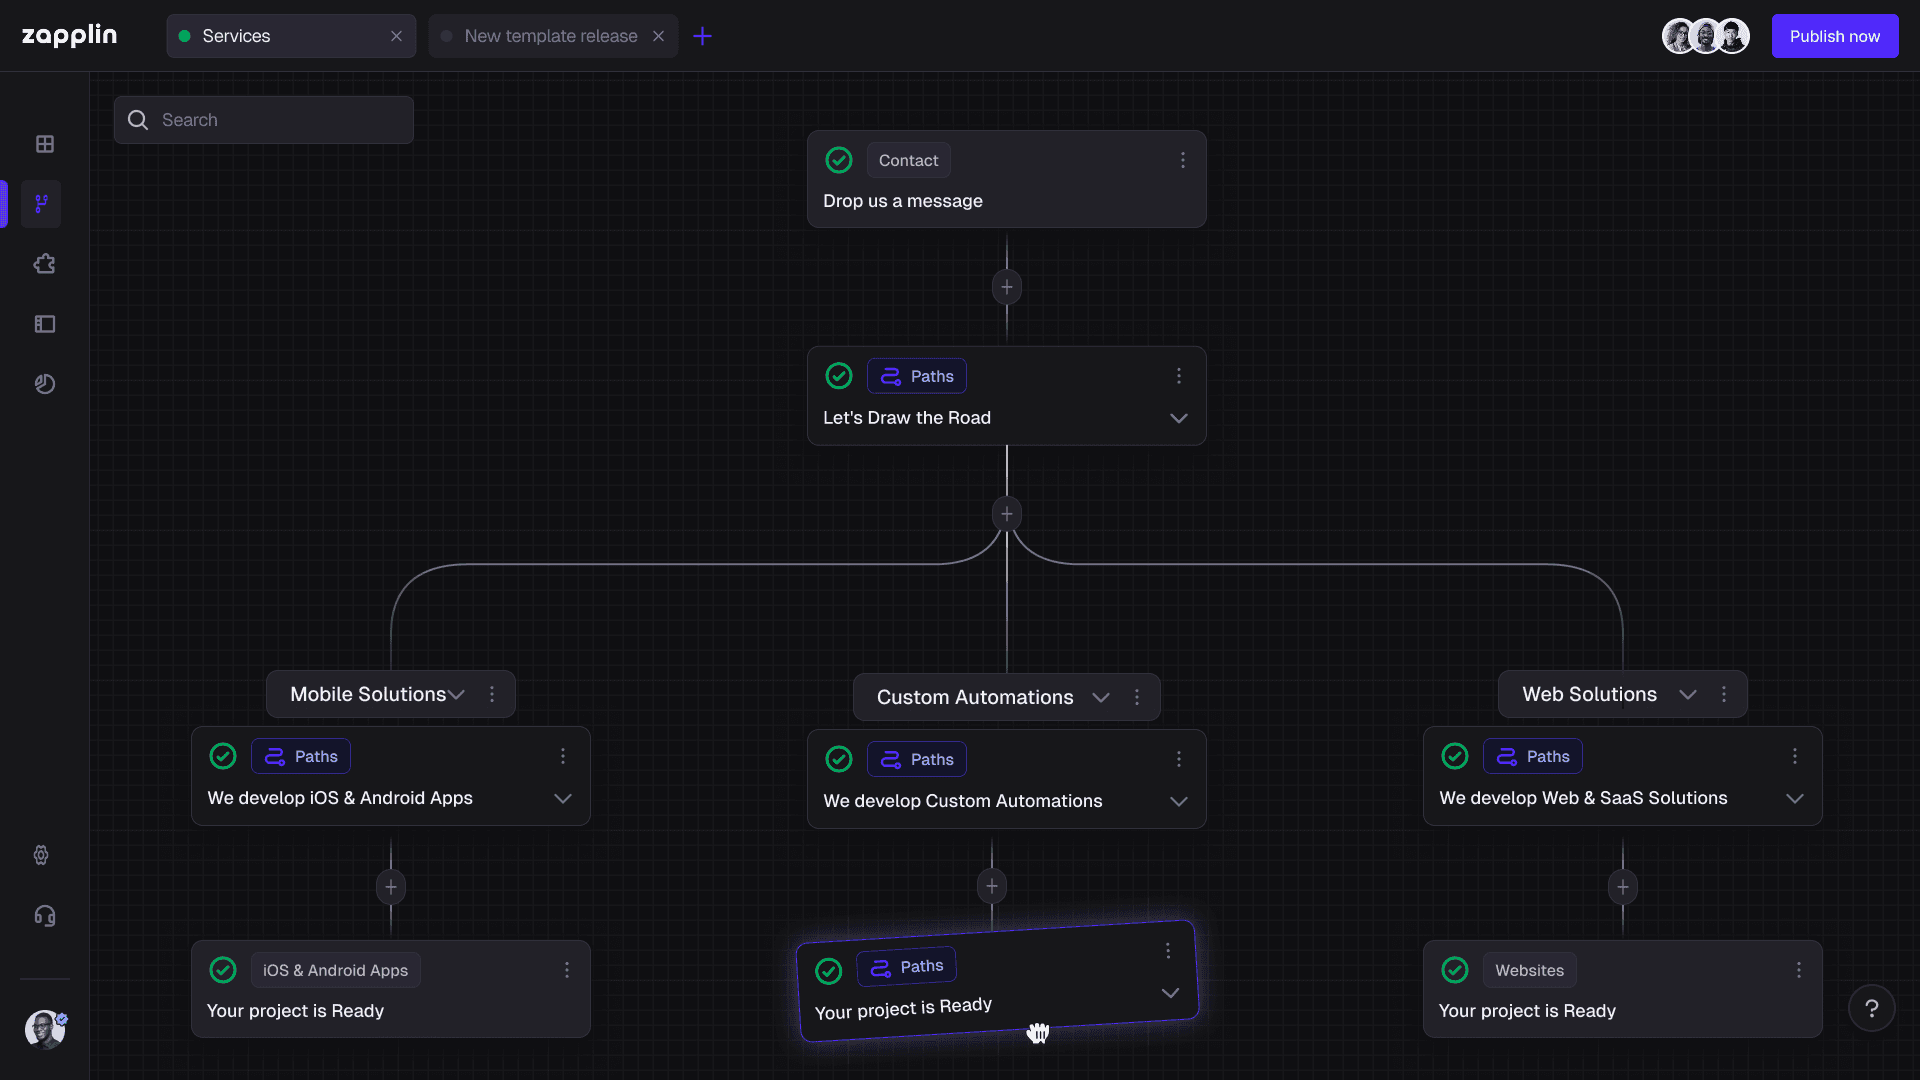This screenshot has width=1920, height=1080.
Task: Open the analytics pie chart icon
Action: (45, 384)
